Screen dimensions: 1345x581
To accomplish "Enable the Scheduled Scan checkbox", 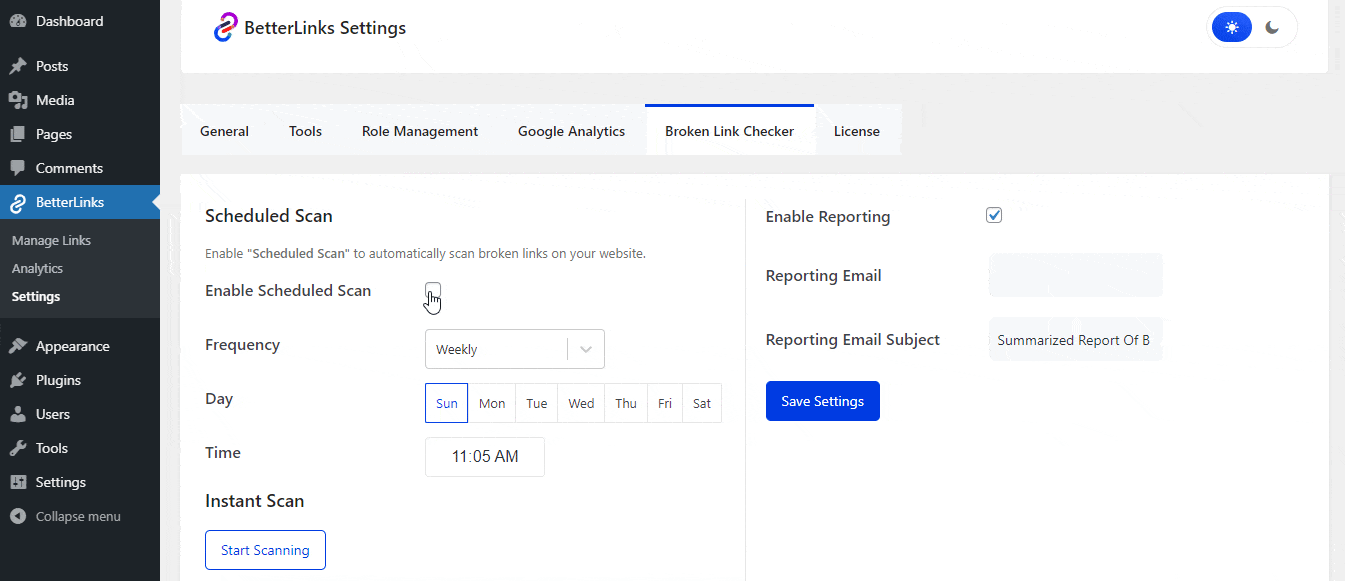I will pos(432,290).
